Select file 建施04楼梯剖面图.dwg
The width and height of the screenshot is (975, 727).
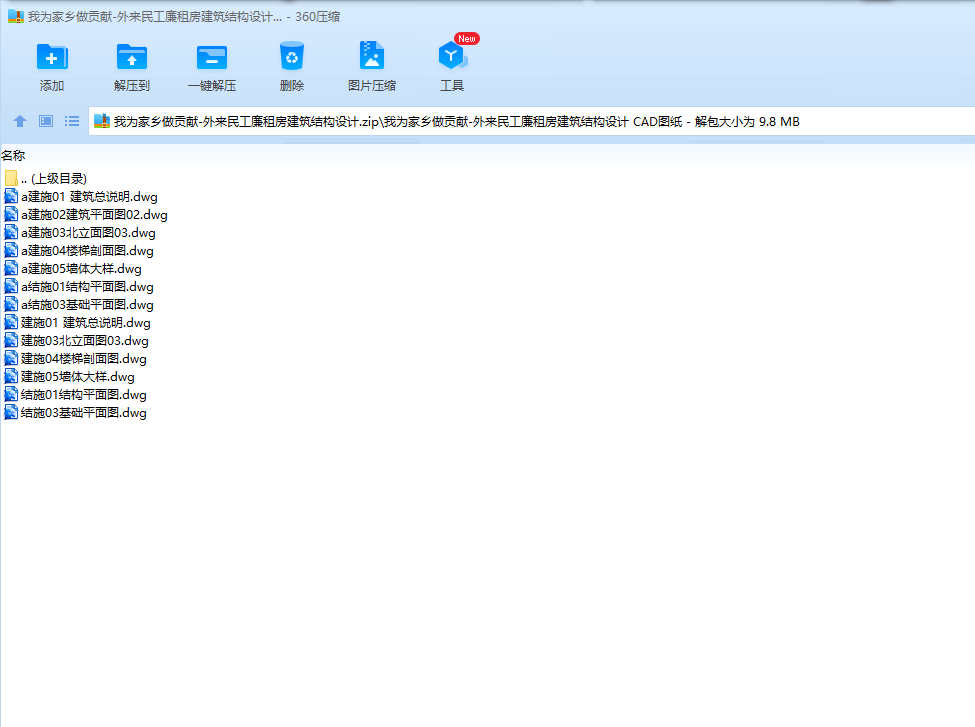[84, 359]
